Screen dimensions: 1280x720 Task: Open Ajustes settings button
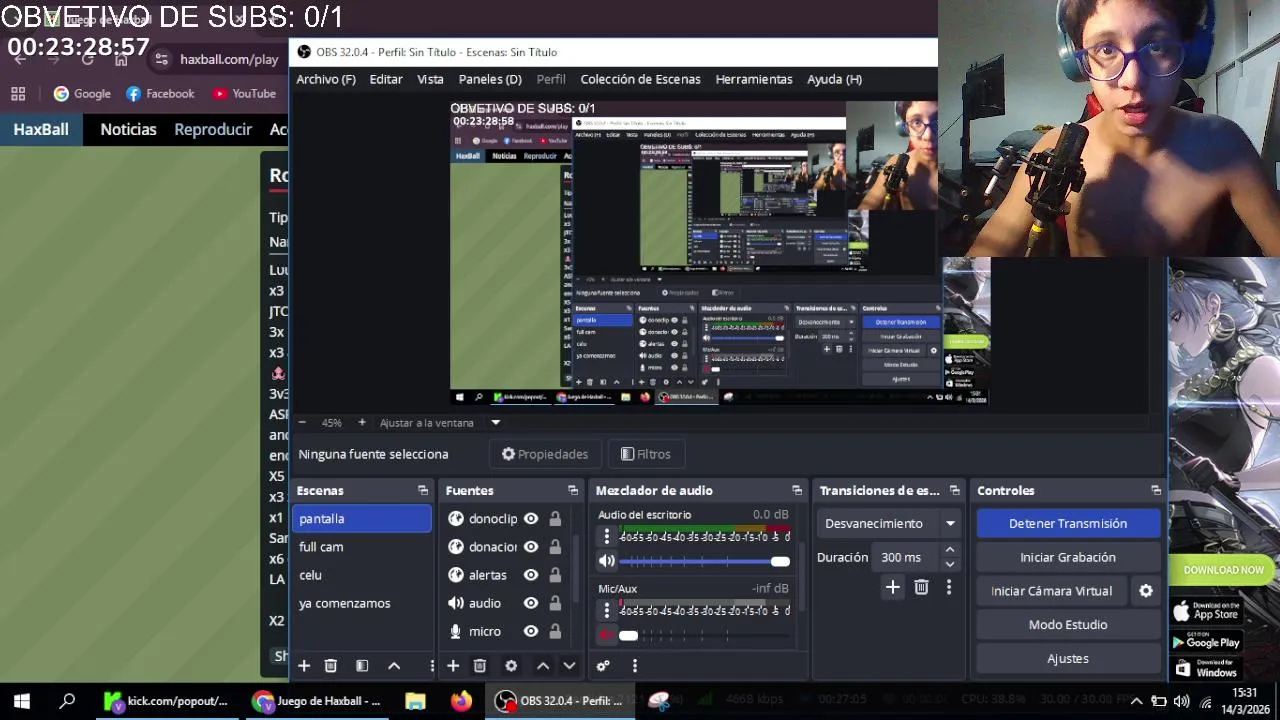[x=1068, y=659]
